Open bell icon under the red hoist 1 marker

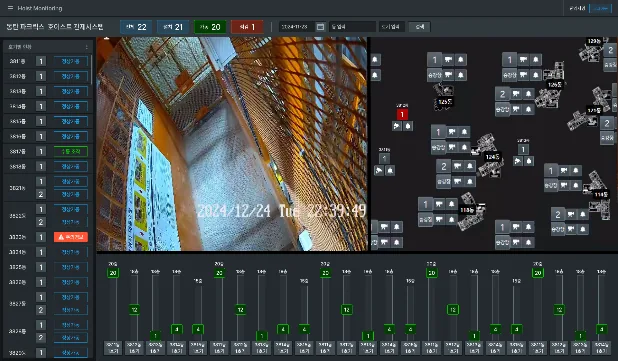408,126
